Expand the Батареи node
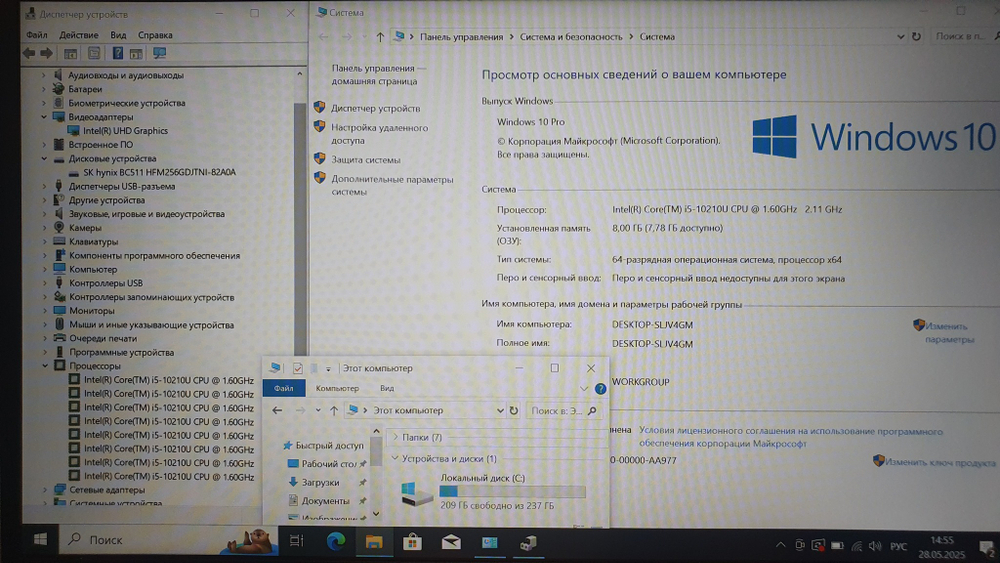Screen dimensions: 1000x563 click(44, 89)
